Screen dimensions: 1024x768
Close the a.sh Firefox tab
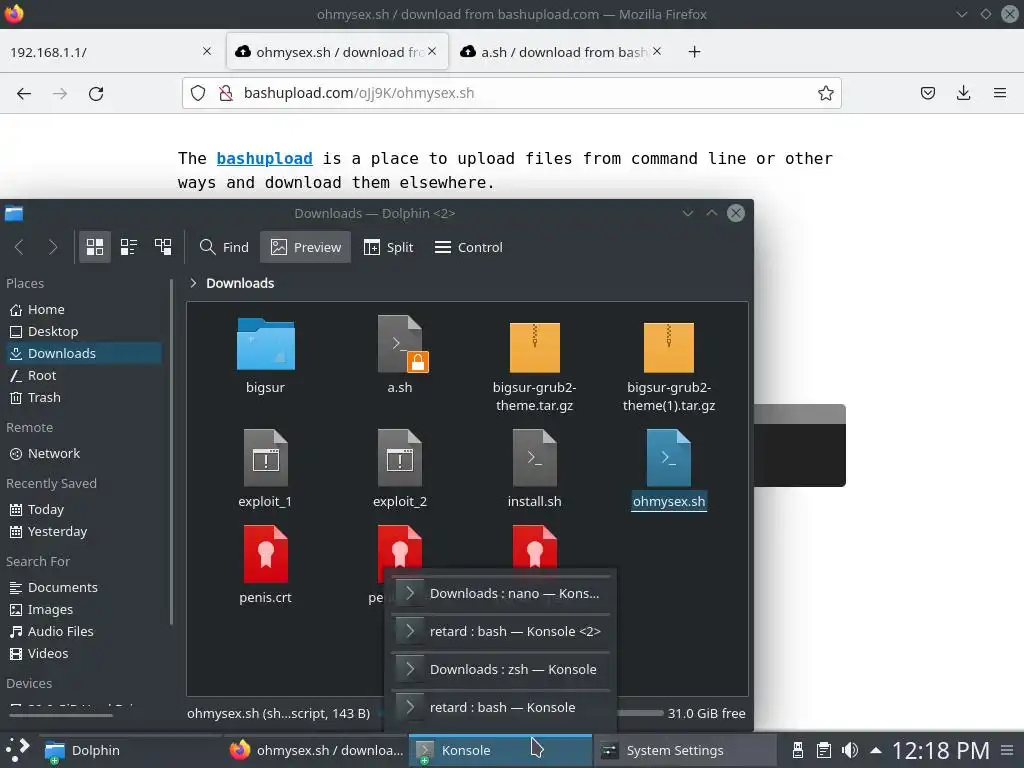tap(657, 51)
